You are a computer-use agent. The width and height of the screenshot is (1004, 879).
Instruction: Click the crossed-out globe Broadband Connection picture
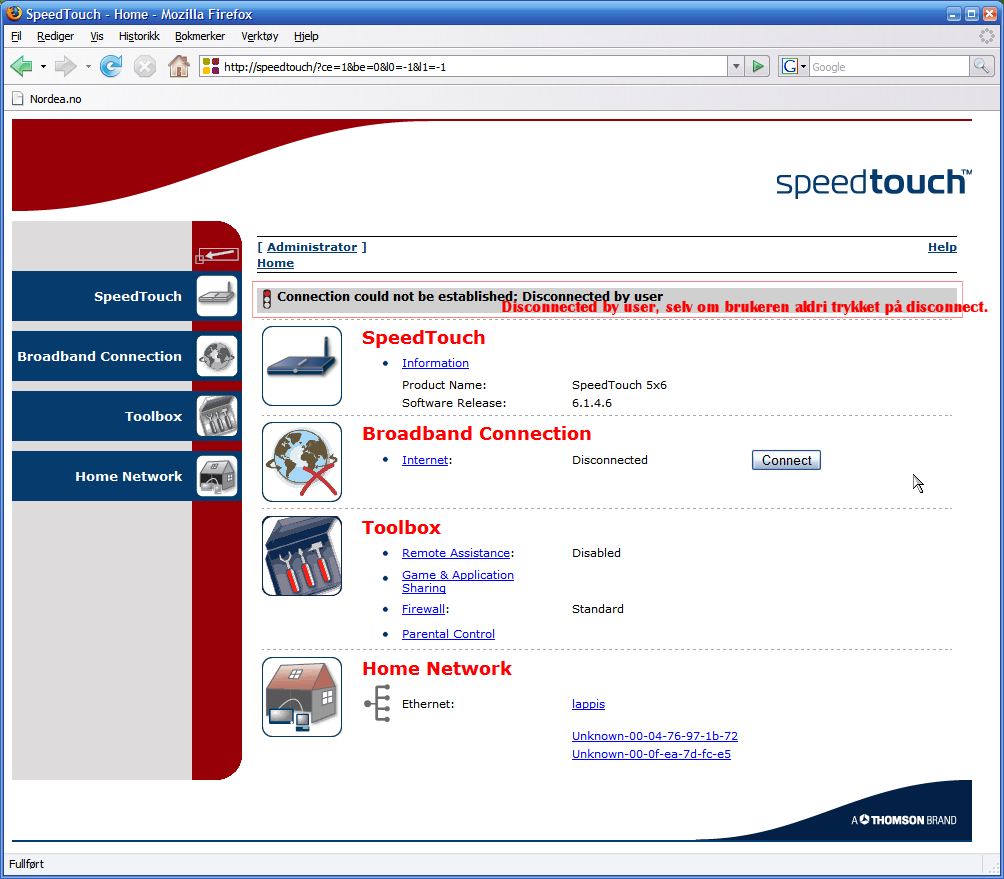(x=302, y=462)
